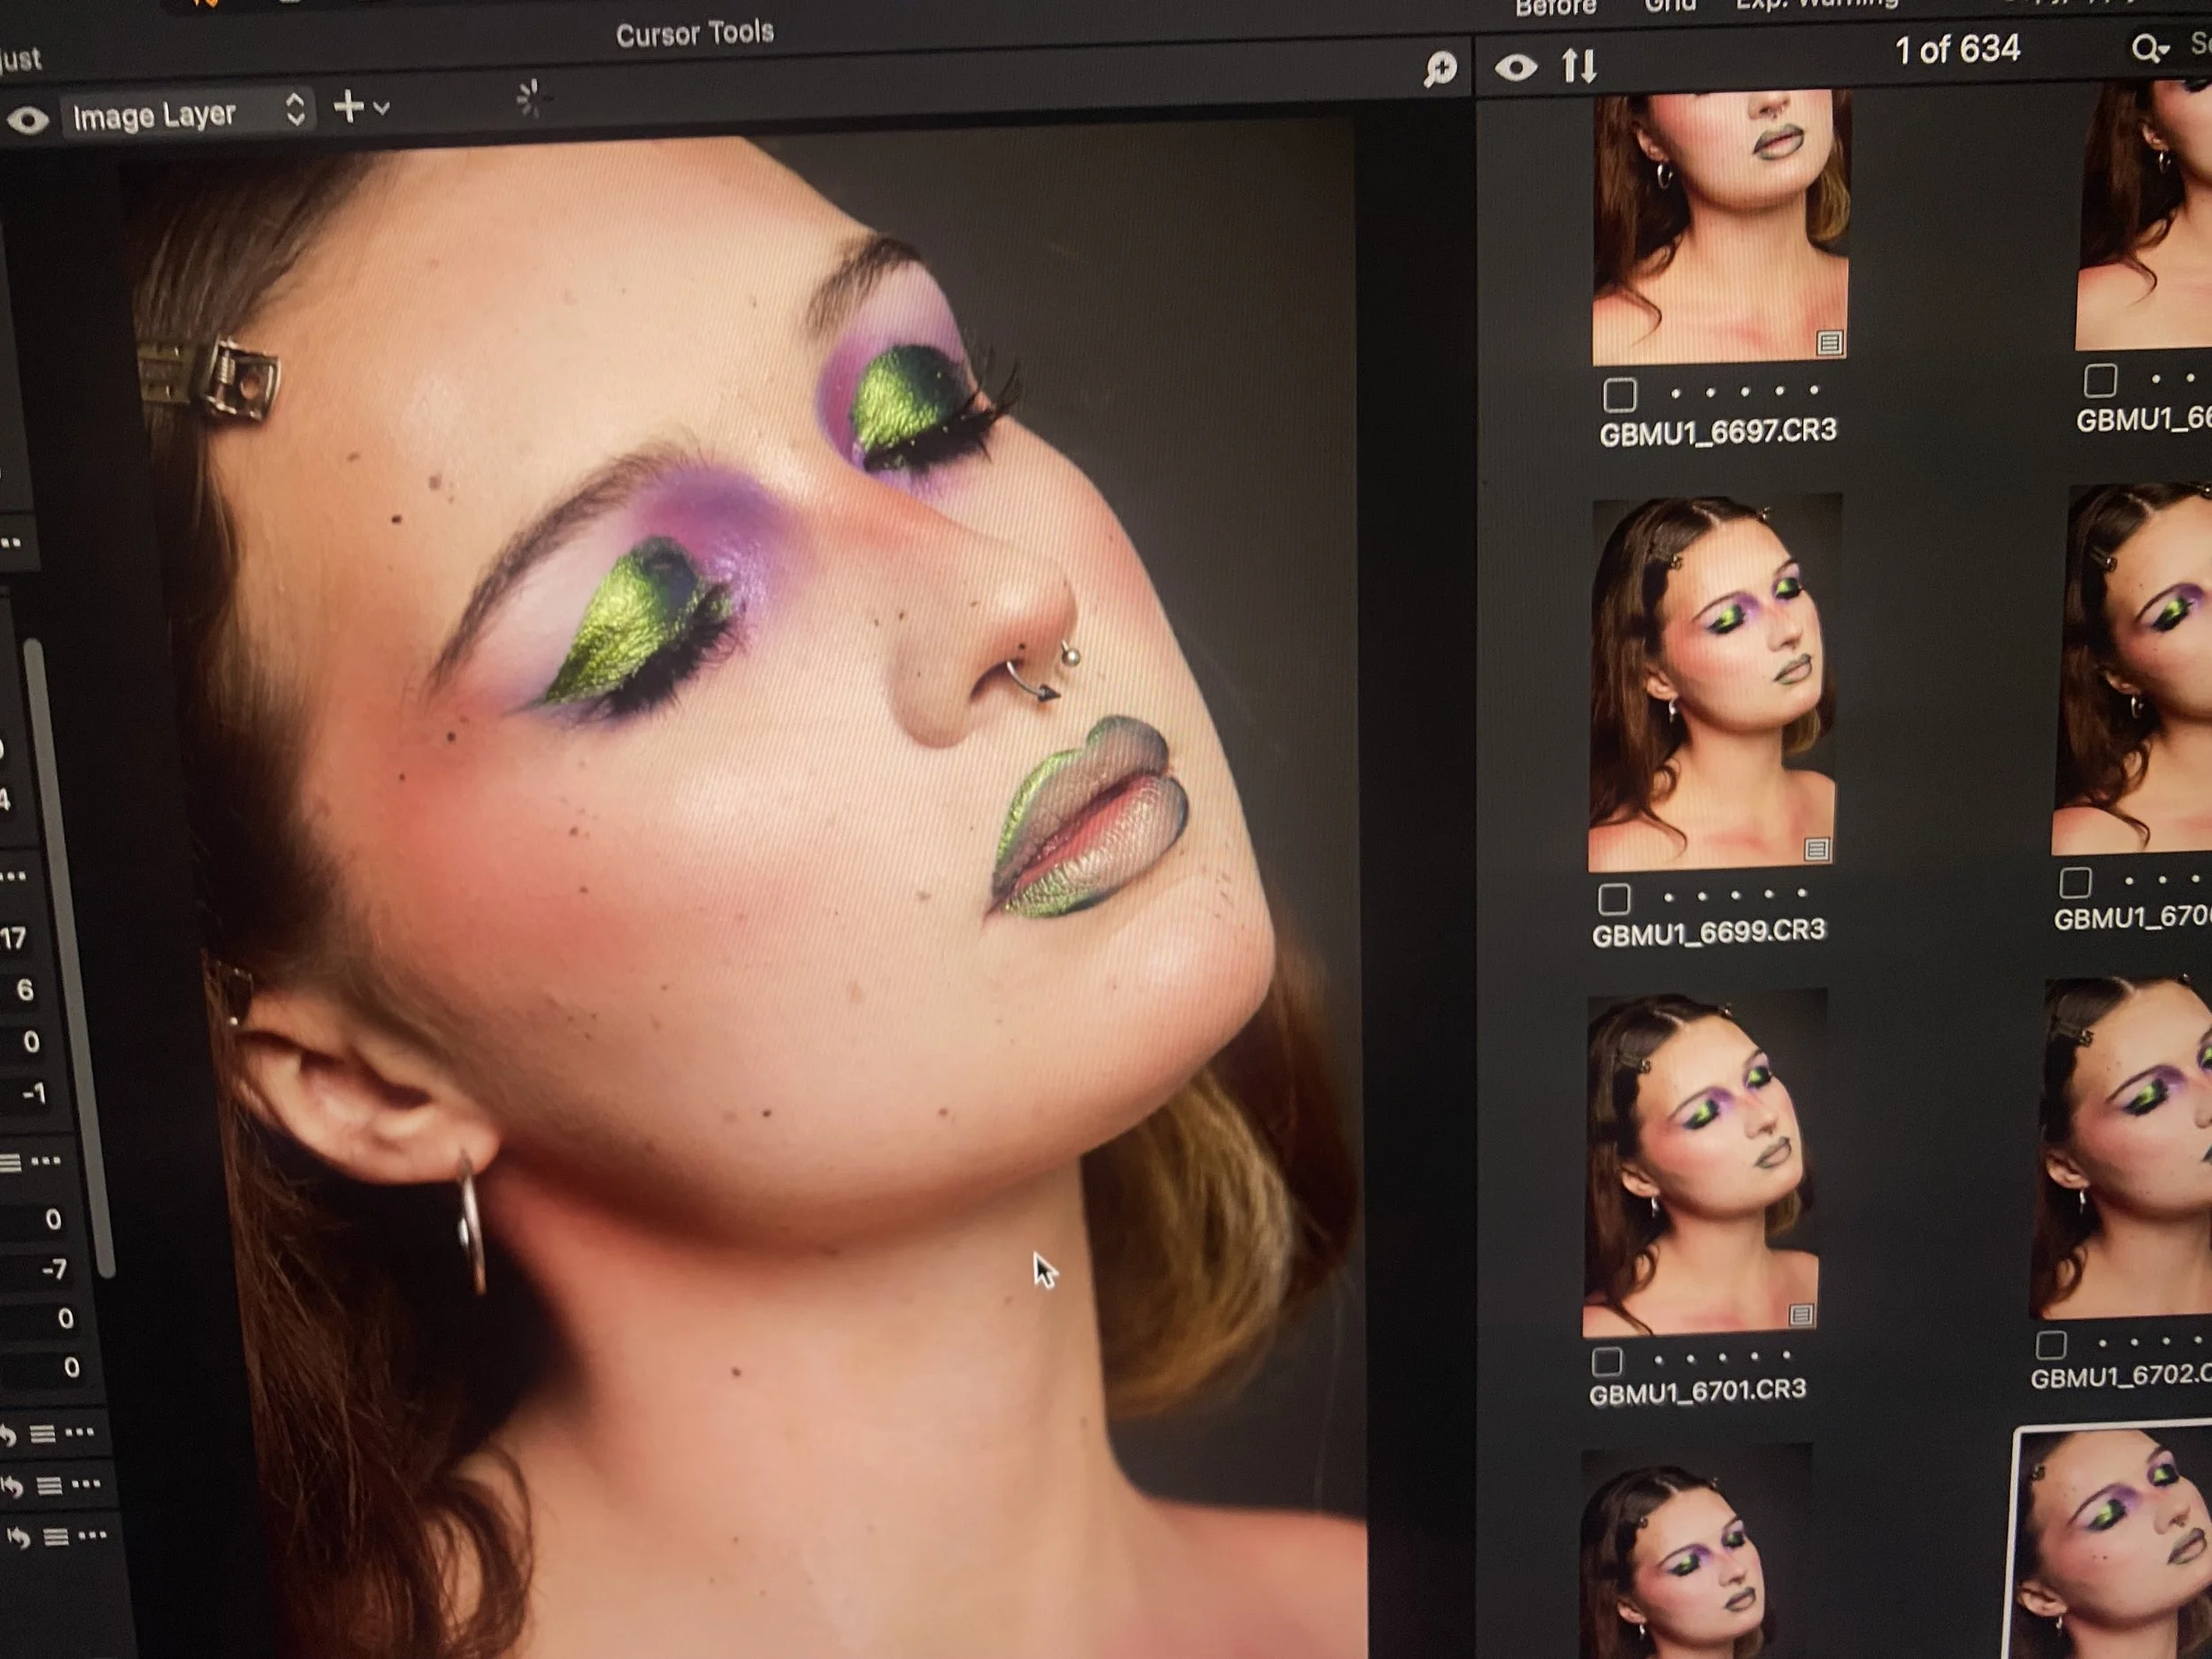Click the zoom magnifier icon above viewer
The height and width of the screenshot is (1659, 2212).
click(1439, 69)
